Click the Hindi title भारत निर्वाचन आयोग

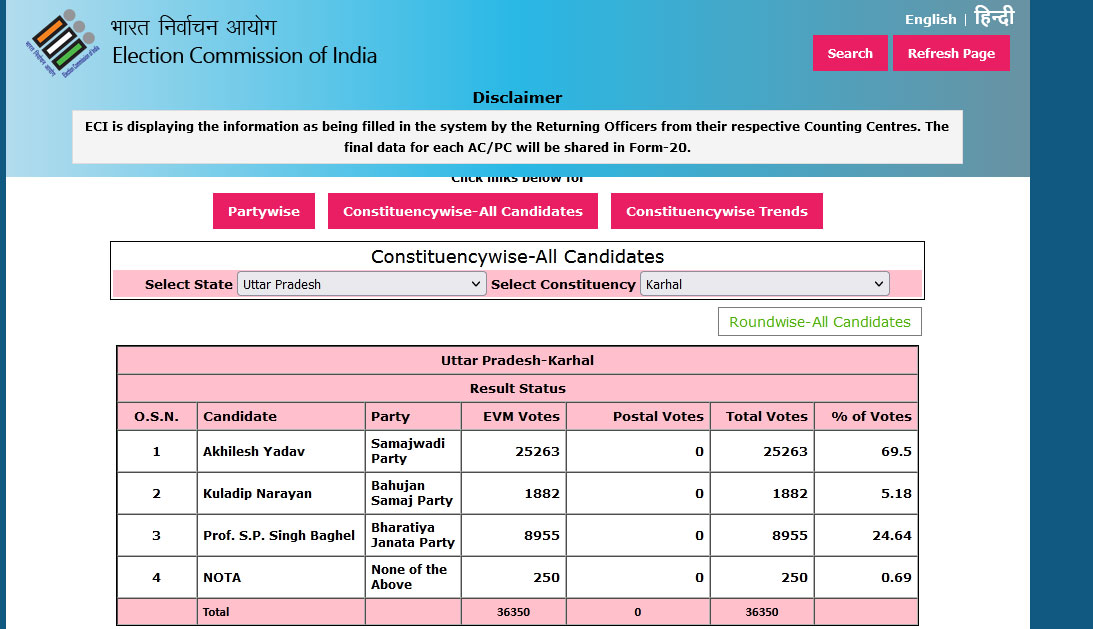click(194, 26)
